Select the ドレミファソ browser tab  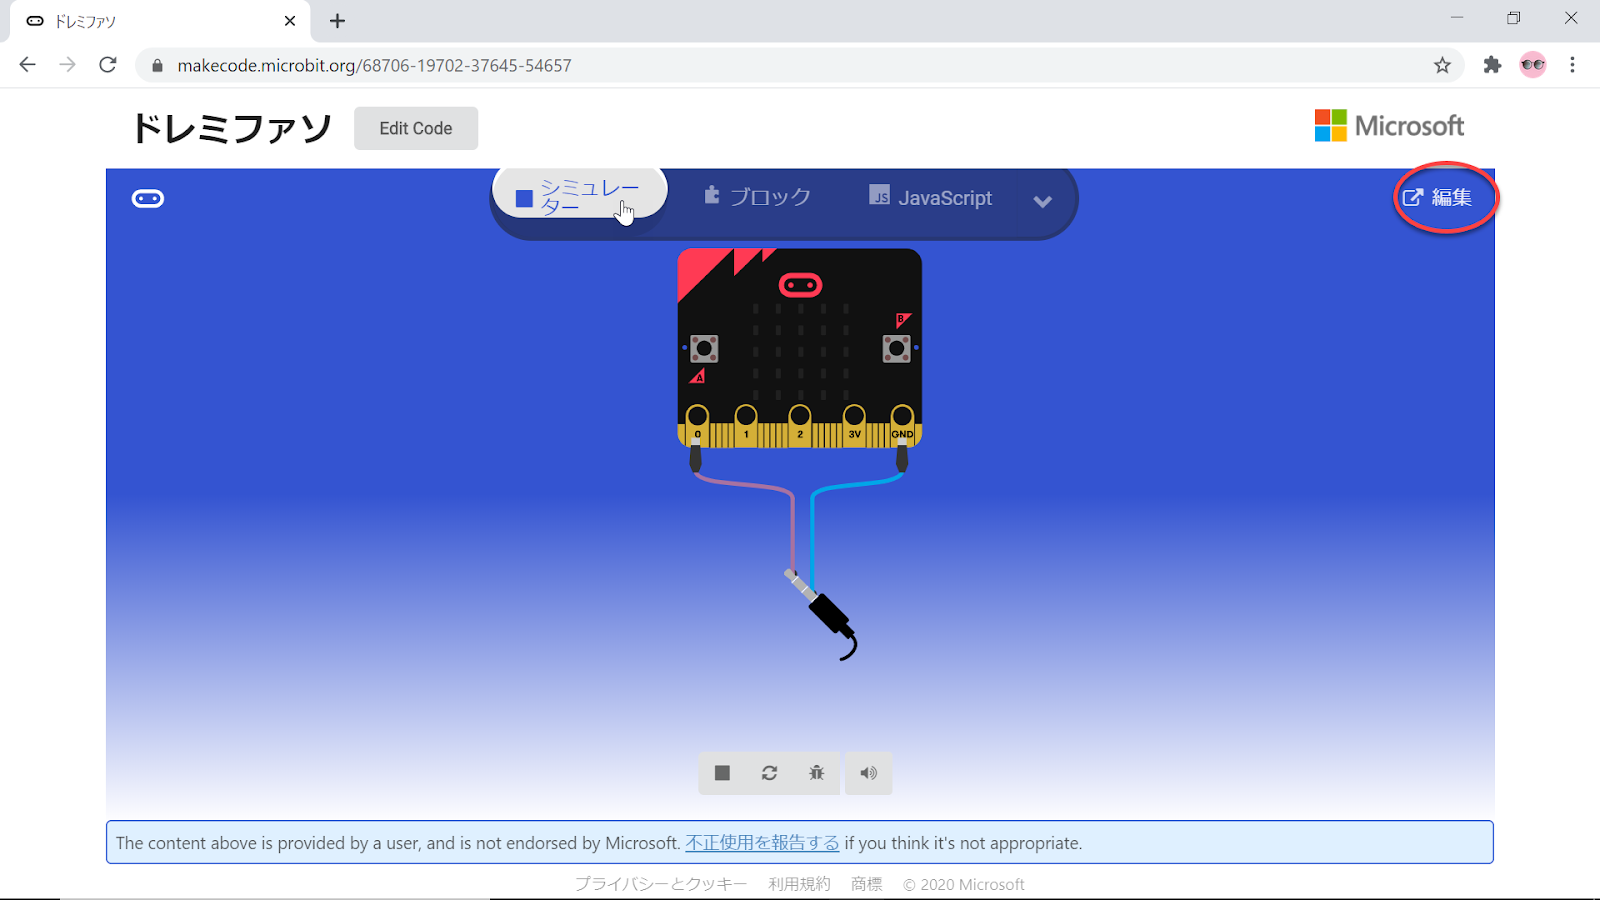click(160, 21)
